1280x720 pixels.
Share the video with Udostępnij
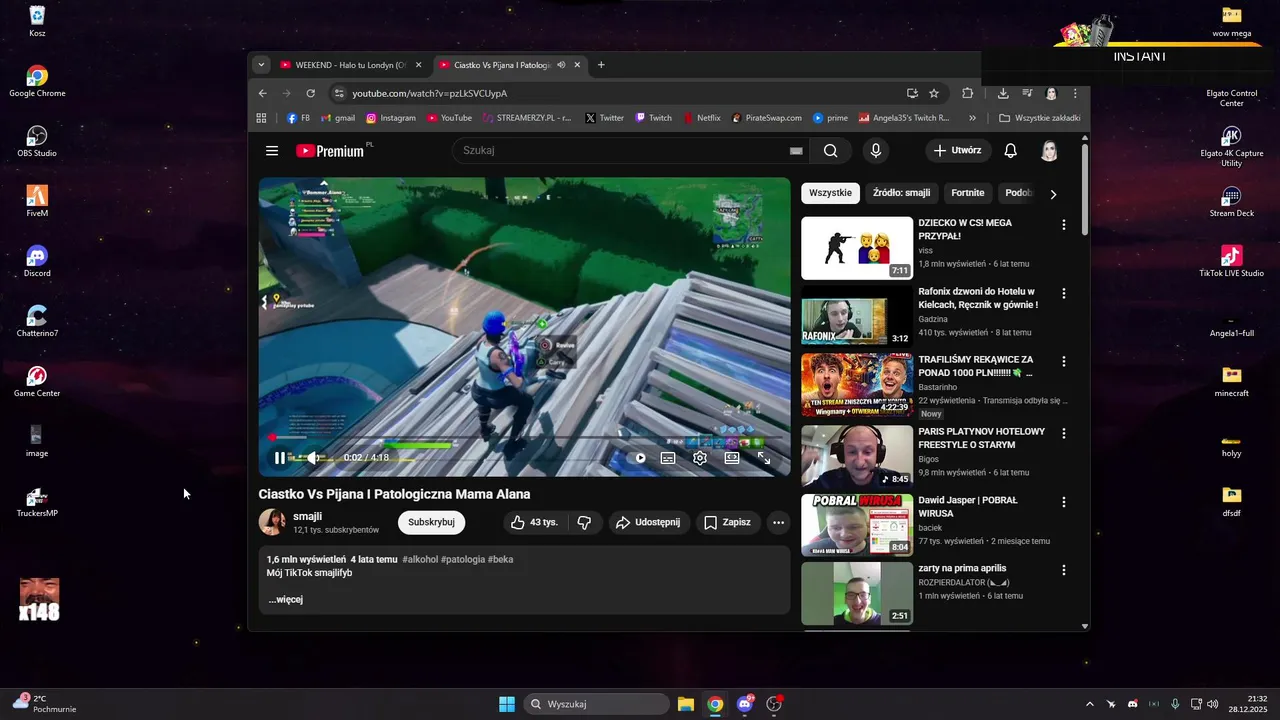649,522
